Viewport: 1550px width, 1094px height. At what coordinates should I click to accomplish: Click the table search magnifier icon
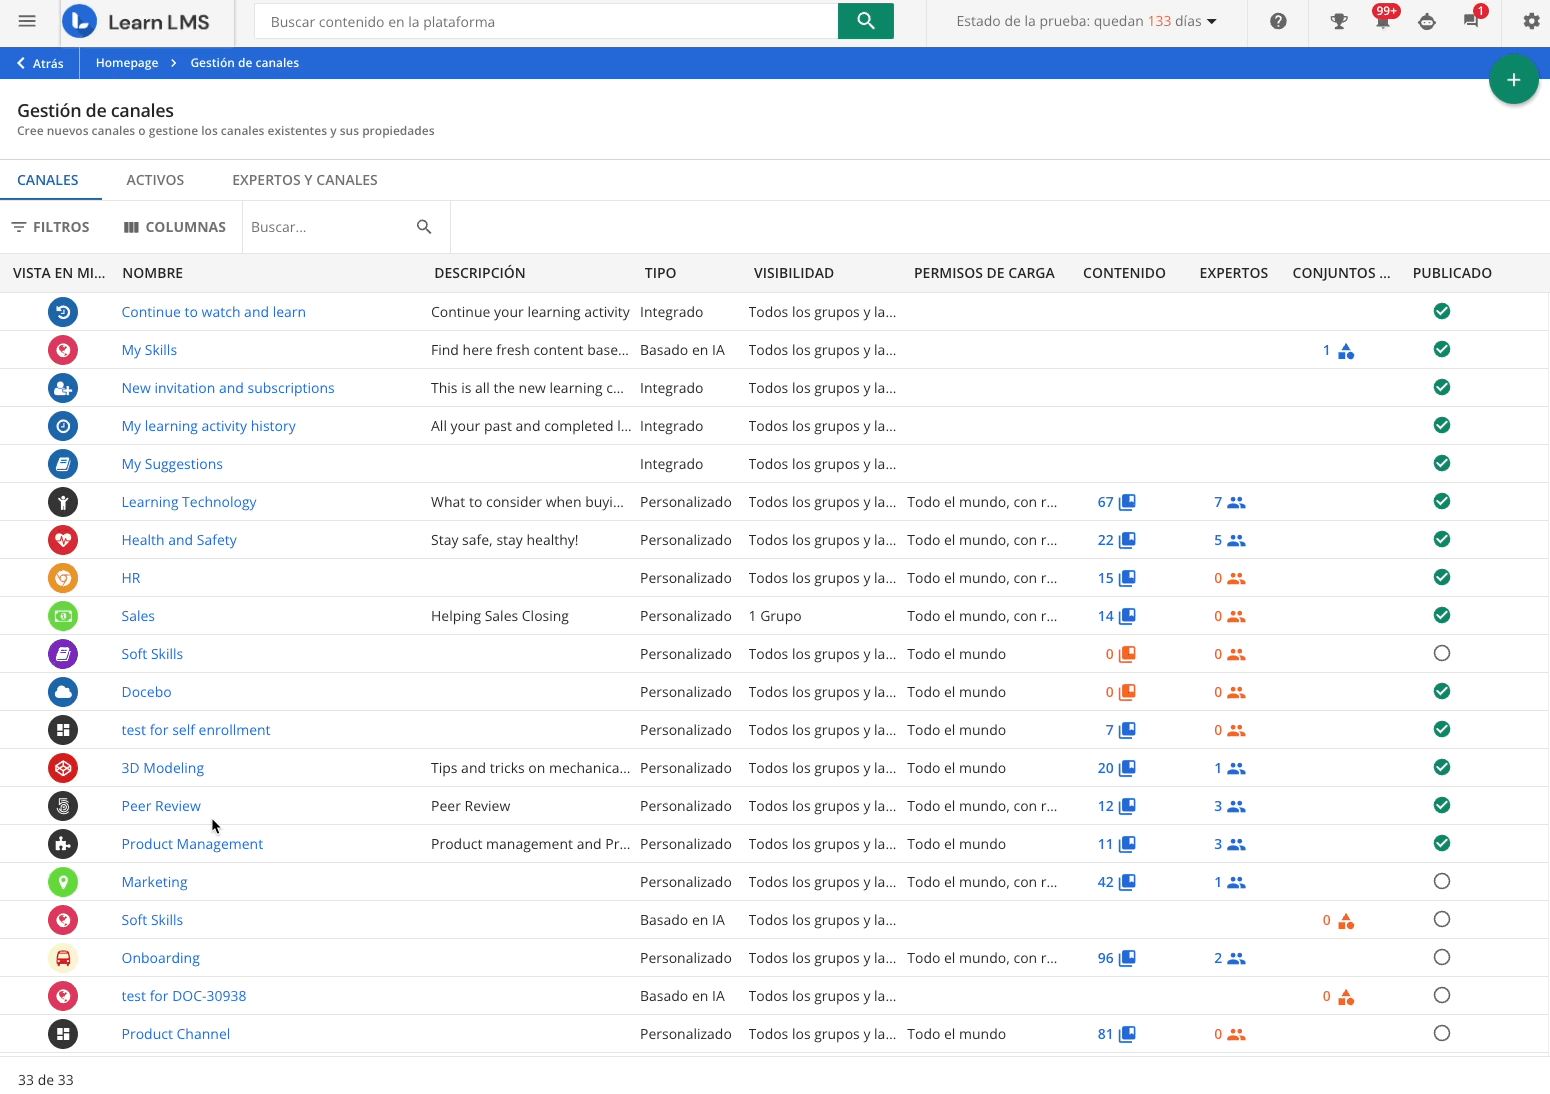point(424,227)
